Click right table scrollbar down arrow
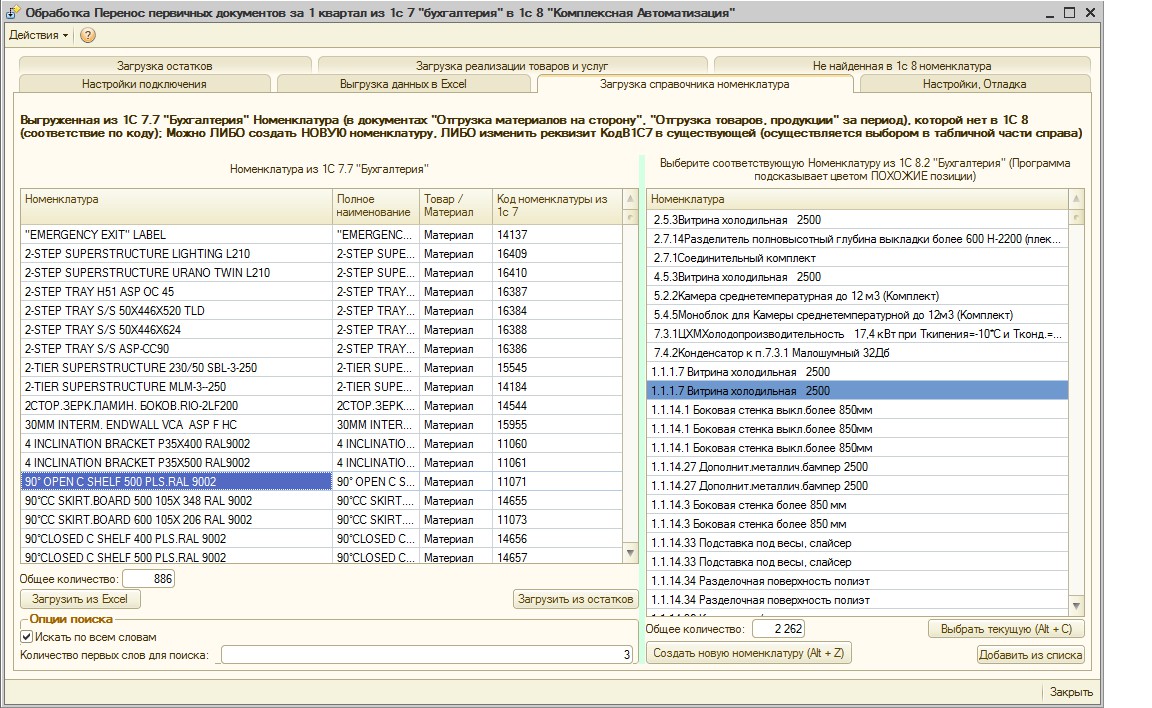The height and width of the screenshot is (708, 1152). pos(1076,606)
